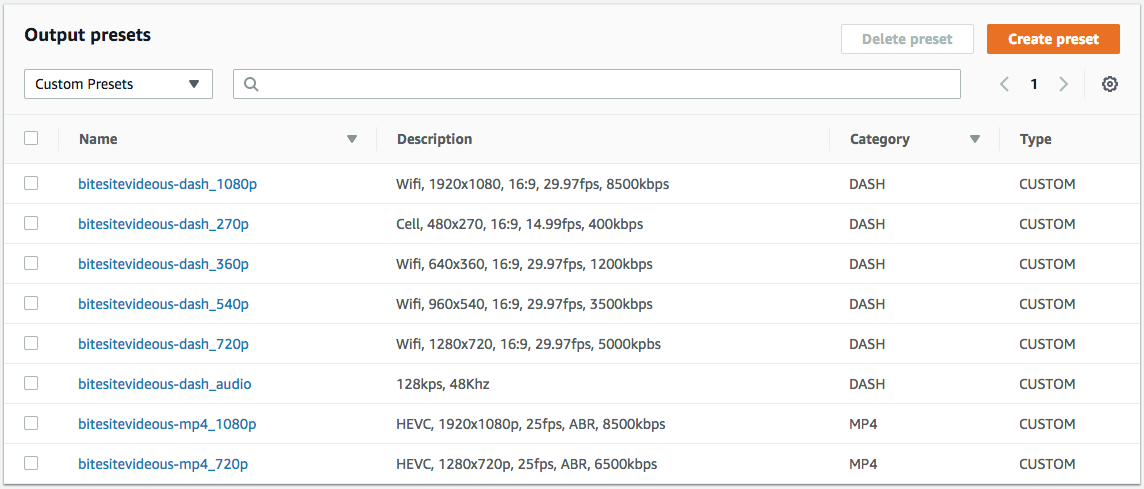Select page number 1 in pagination
Image resolution: width=1144 pixels, height=489 pixels.
(x=1034, y=84)
